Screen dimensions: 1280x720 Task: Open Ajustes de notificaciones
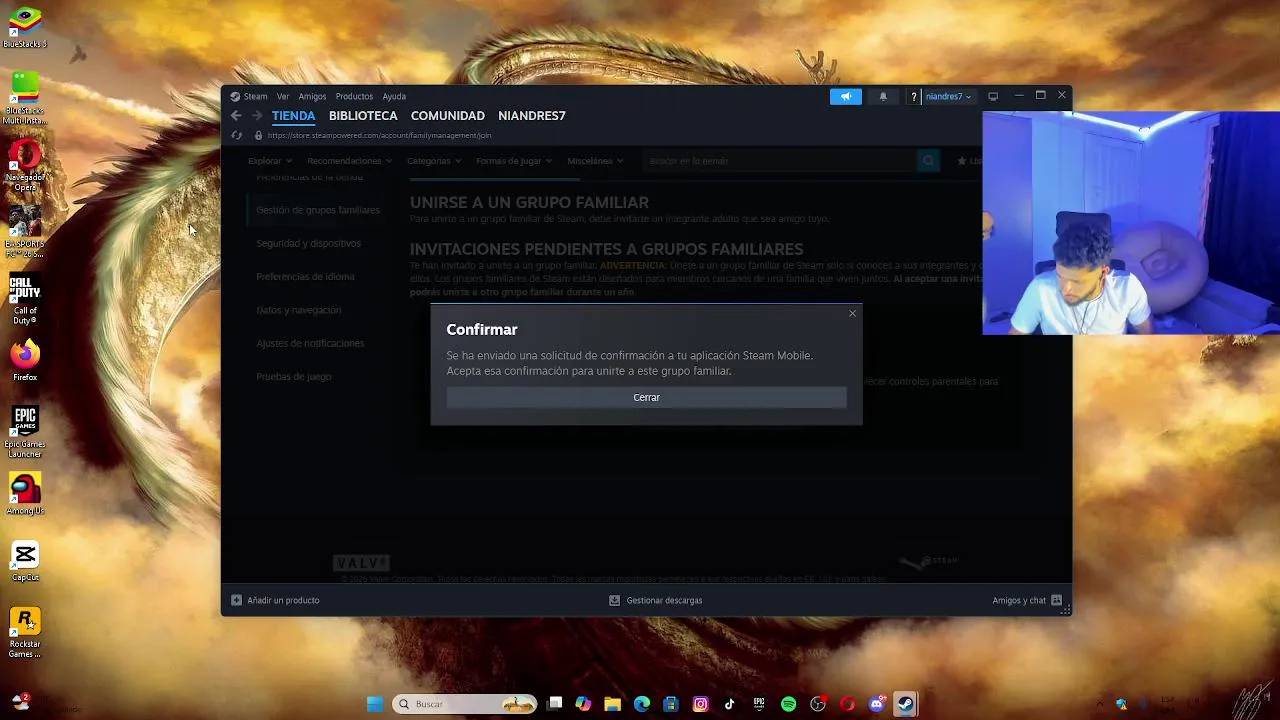310,343
